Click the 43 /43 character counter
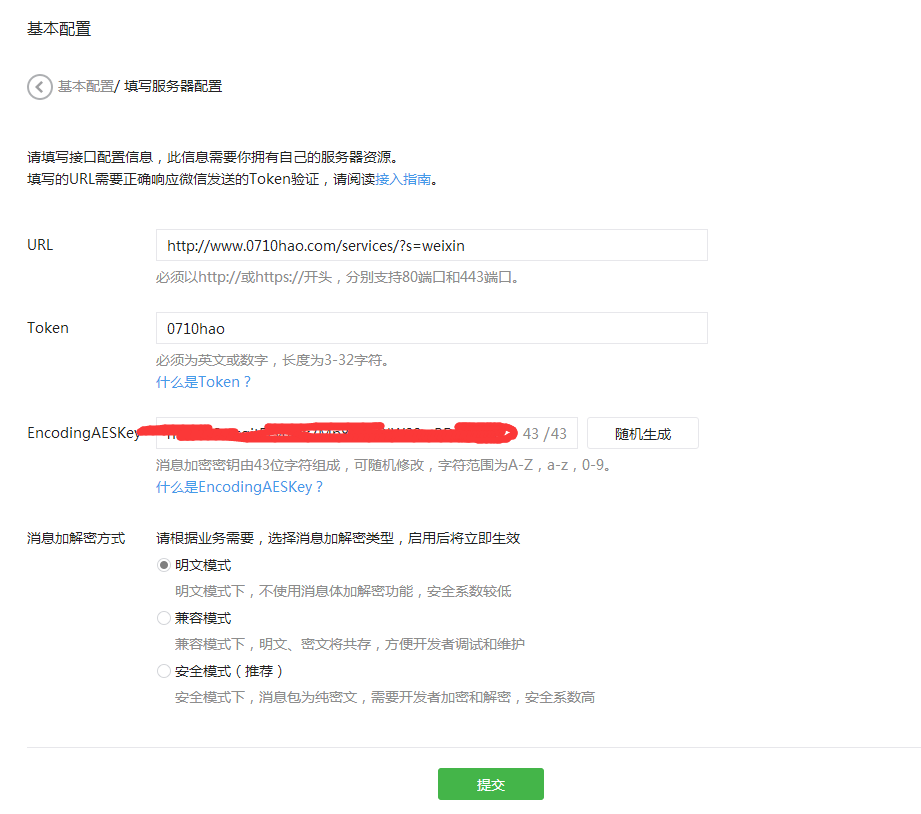921x814 pixels. tap(544, 434)
